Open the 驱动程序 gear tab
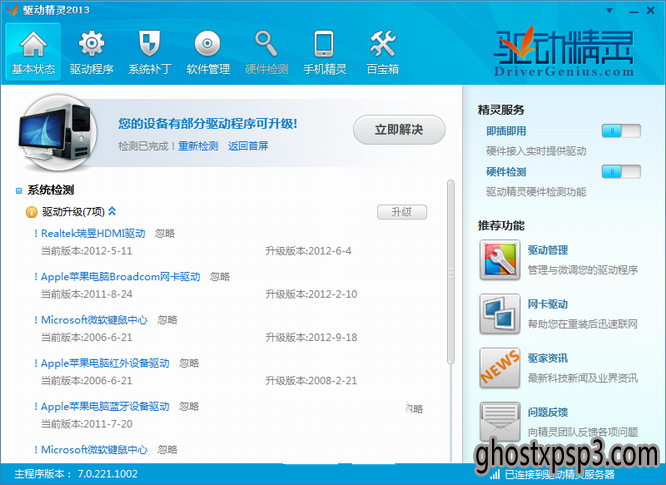 (91, 52)
